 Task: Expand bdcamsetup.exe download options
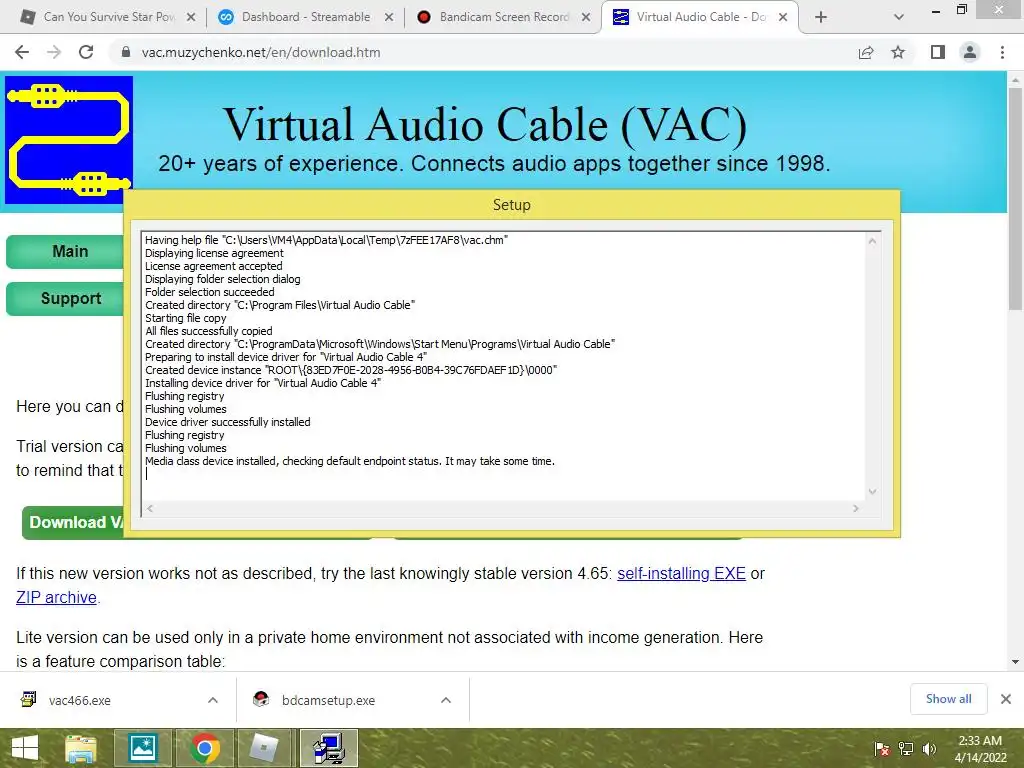446,700
